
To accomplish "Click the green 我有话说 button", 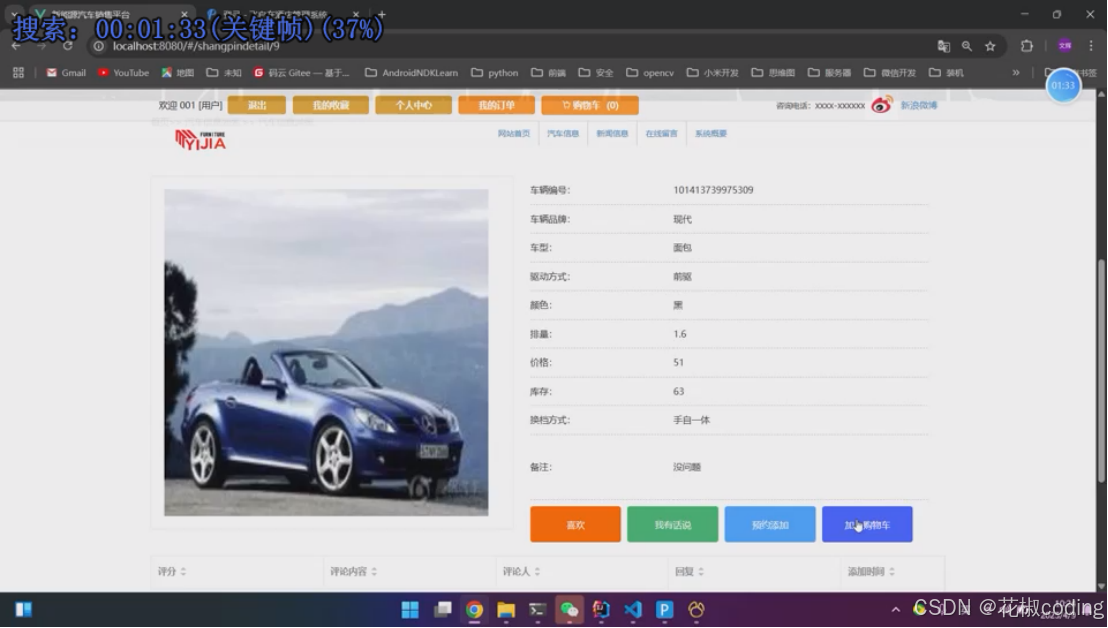I will click(x=673, y=524).
